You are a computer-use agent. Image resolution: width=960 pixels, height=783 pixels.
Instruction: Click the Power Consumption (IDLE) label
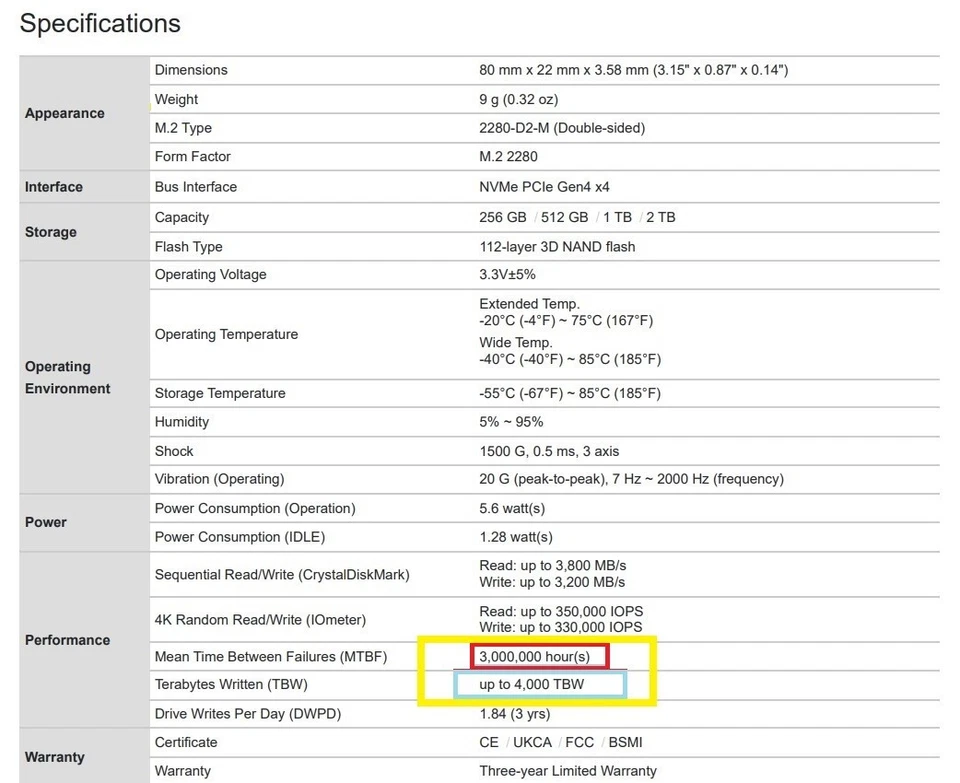(x=240, y=537)
